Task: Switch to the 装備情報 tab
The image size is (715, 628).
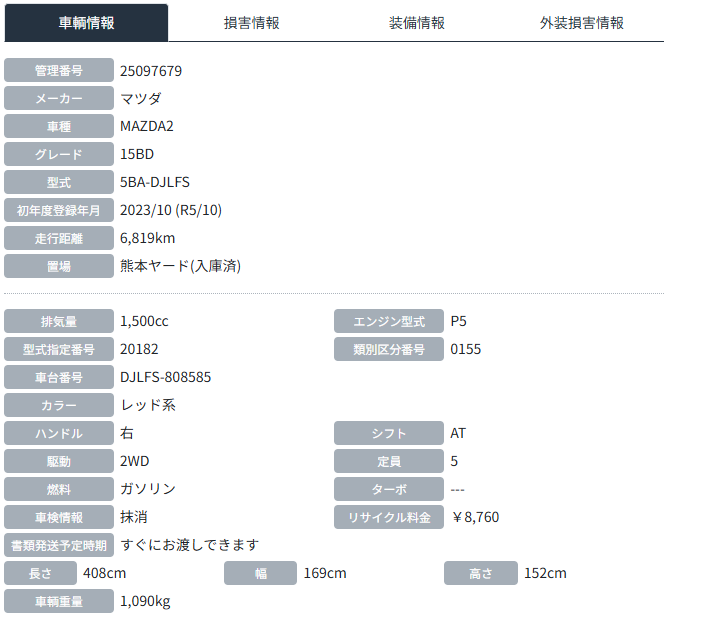Action: [417, 22]
